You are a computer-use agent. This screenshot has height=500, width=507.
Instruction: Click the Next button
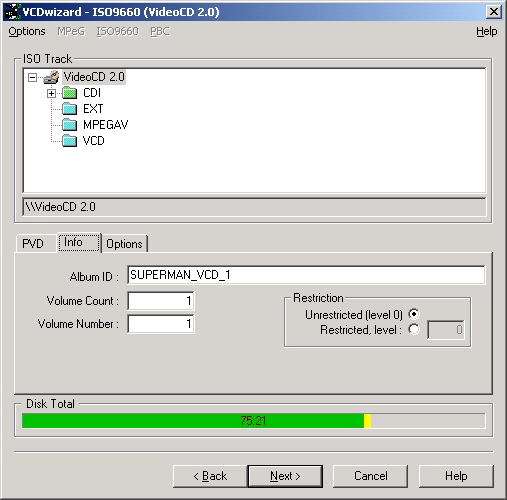(x=285, y=476)
